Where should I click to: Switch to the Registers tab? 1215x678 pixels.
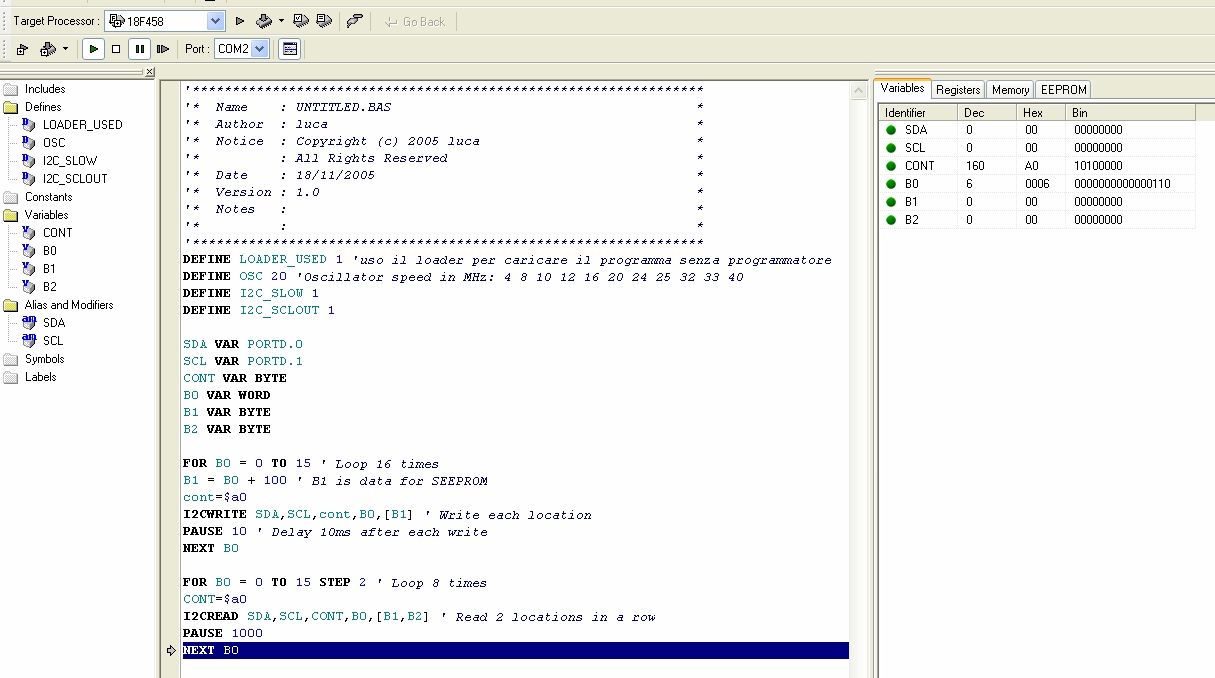point(958,90)
